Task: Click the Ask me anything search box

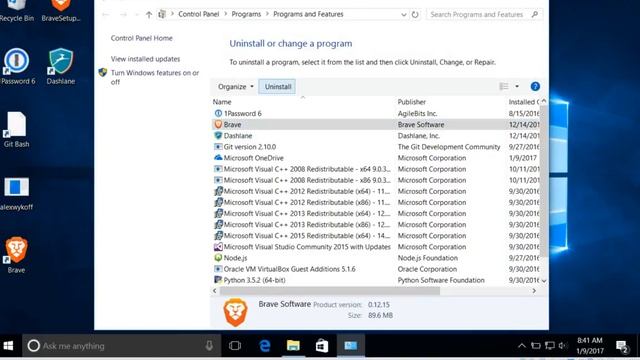Action: pos(122,346)
